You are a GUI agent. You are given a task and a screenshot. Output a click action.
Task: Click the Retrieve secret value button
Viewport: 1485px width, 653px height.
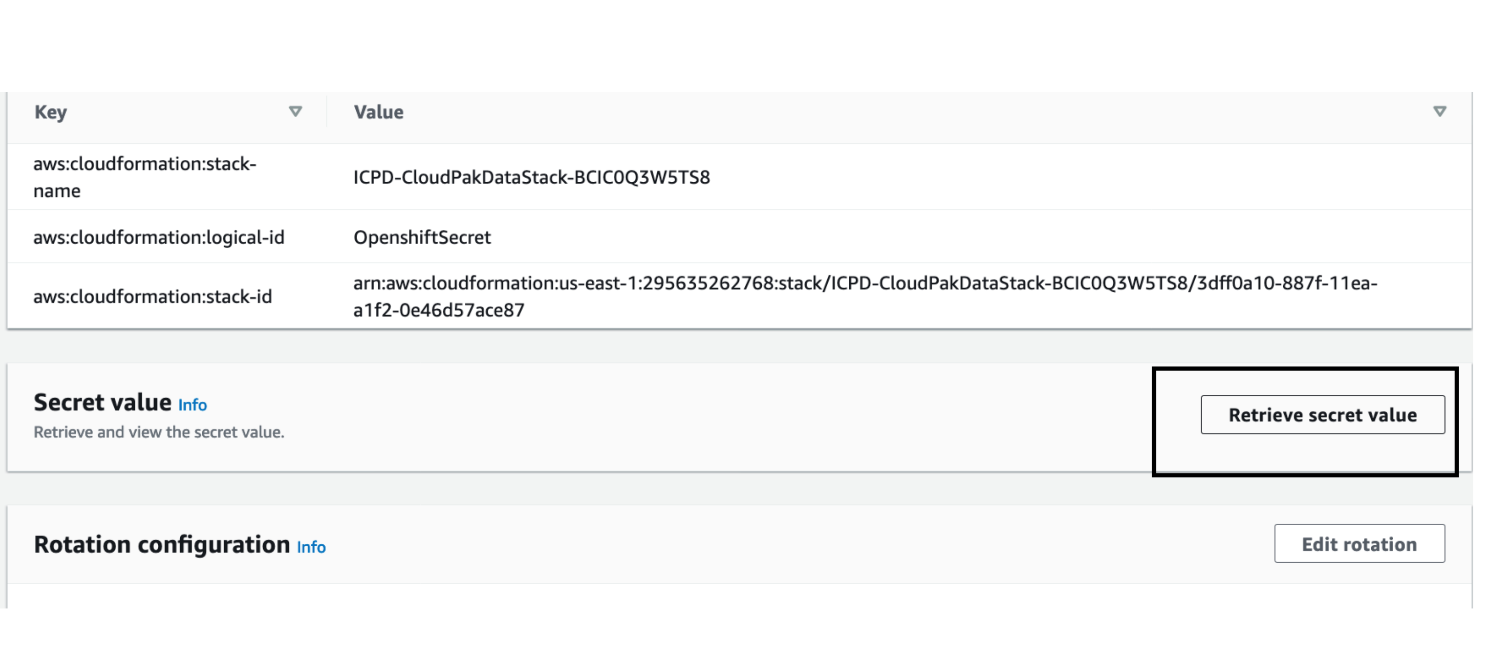[1322, 415]
